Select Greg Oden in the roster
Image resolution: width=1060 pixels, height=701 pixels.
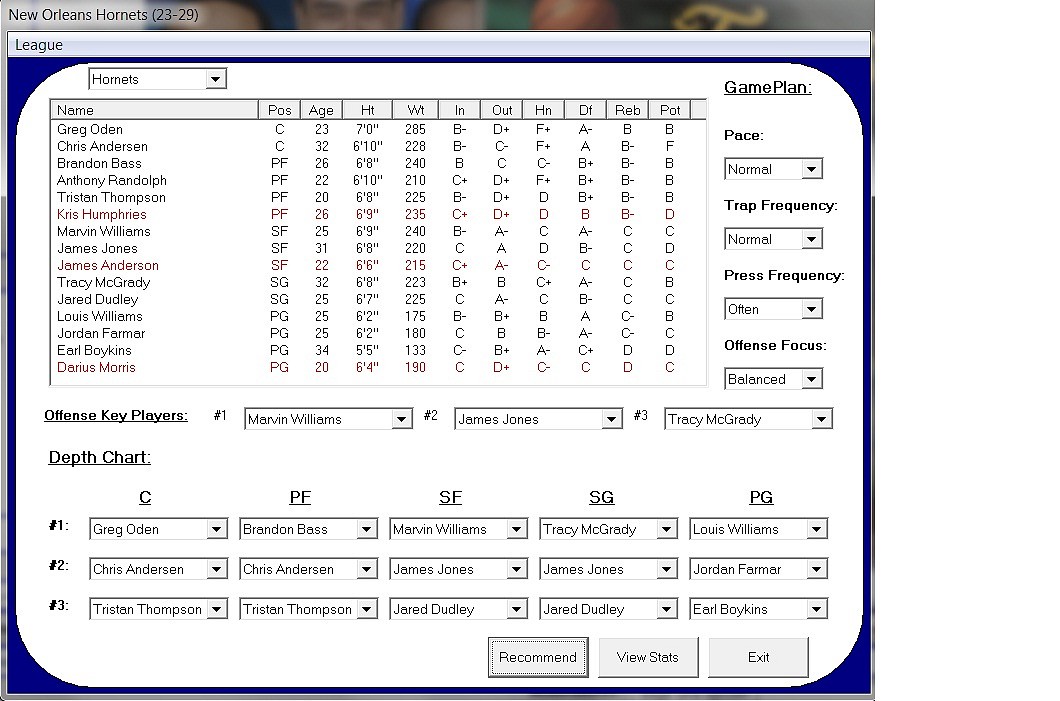pos(379,129)
